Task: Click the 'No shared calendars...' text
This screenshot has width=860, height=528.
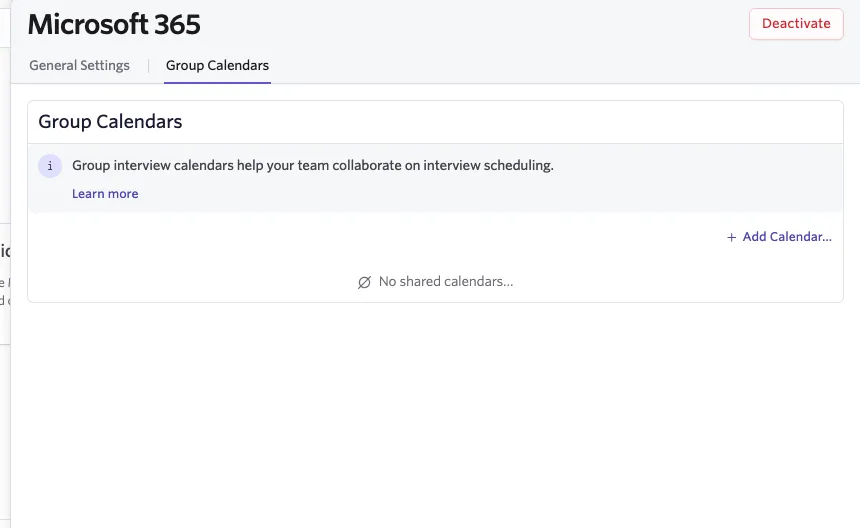Action: [x=446, y=281]
